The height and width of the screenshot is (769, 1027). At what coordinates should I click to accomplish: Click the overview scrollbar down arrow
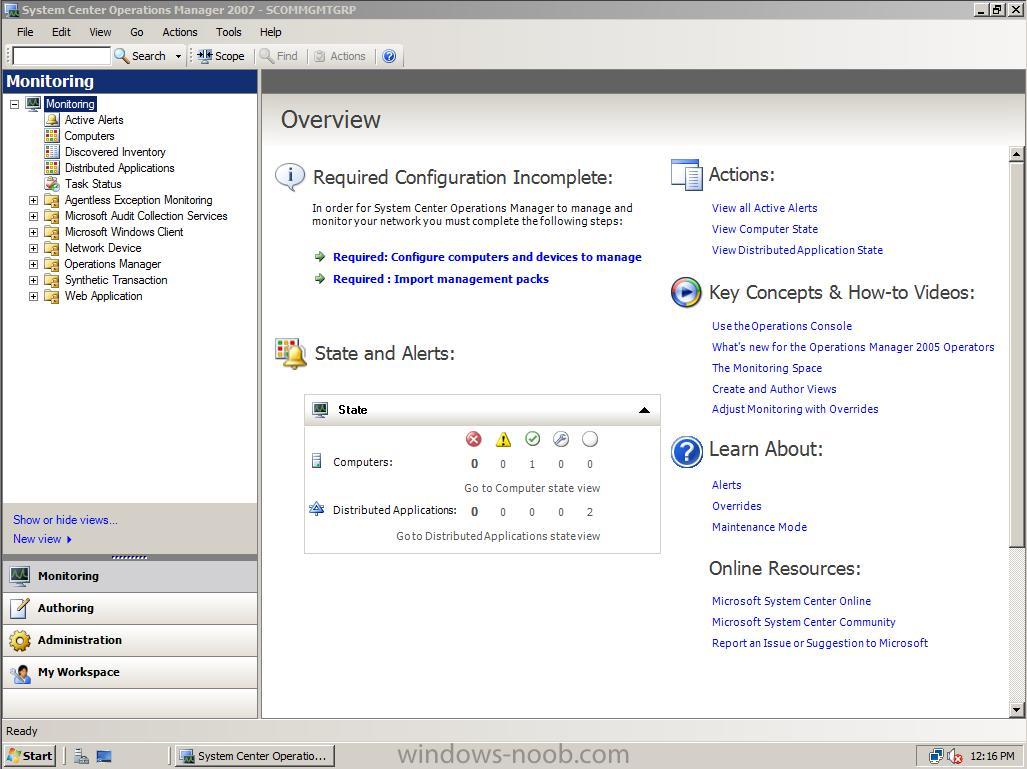[1016, 709]
